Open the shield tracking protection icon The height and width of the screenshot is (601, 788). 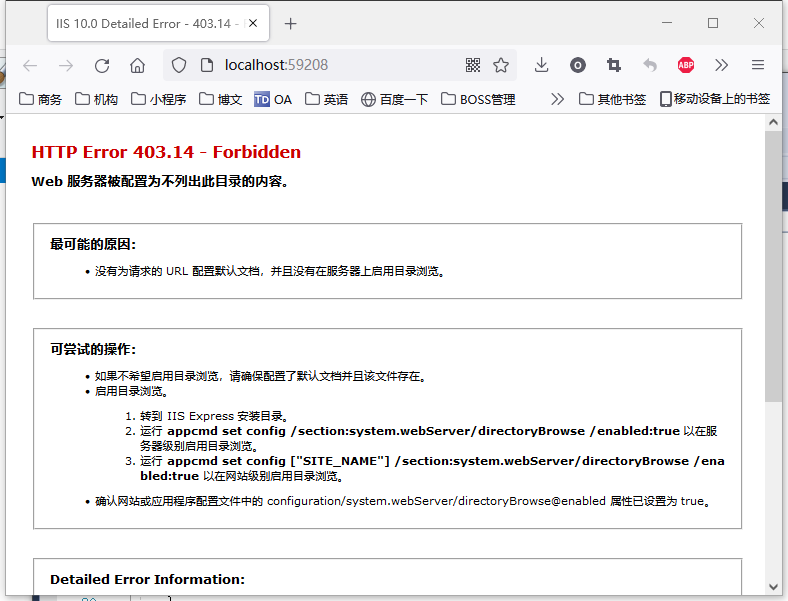(179, 65)
